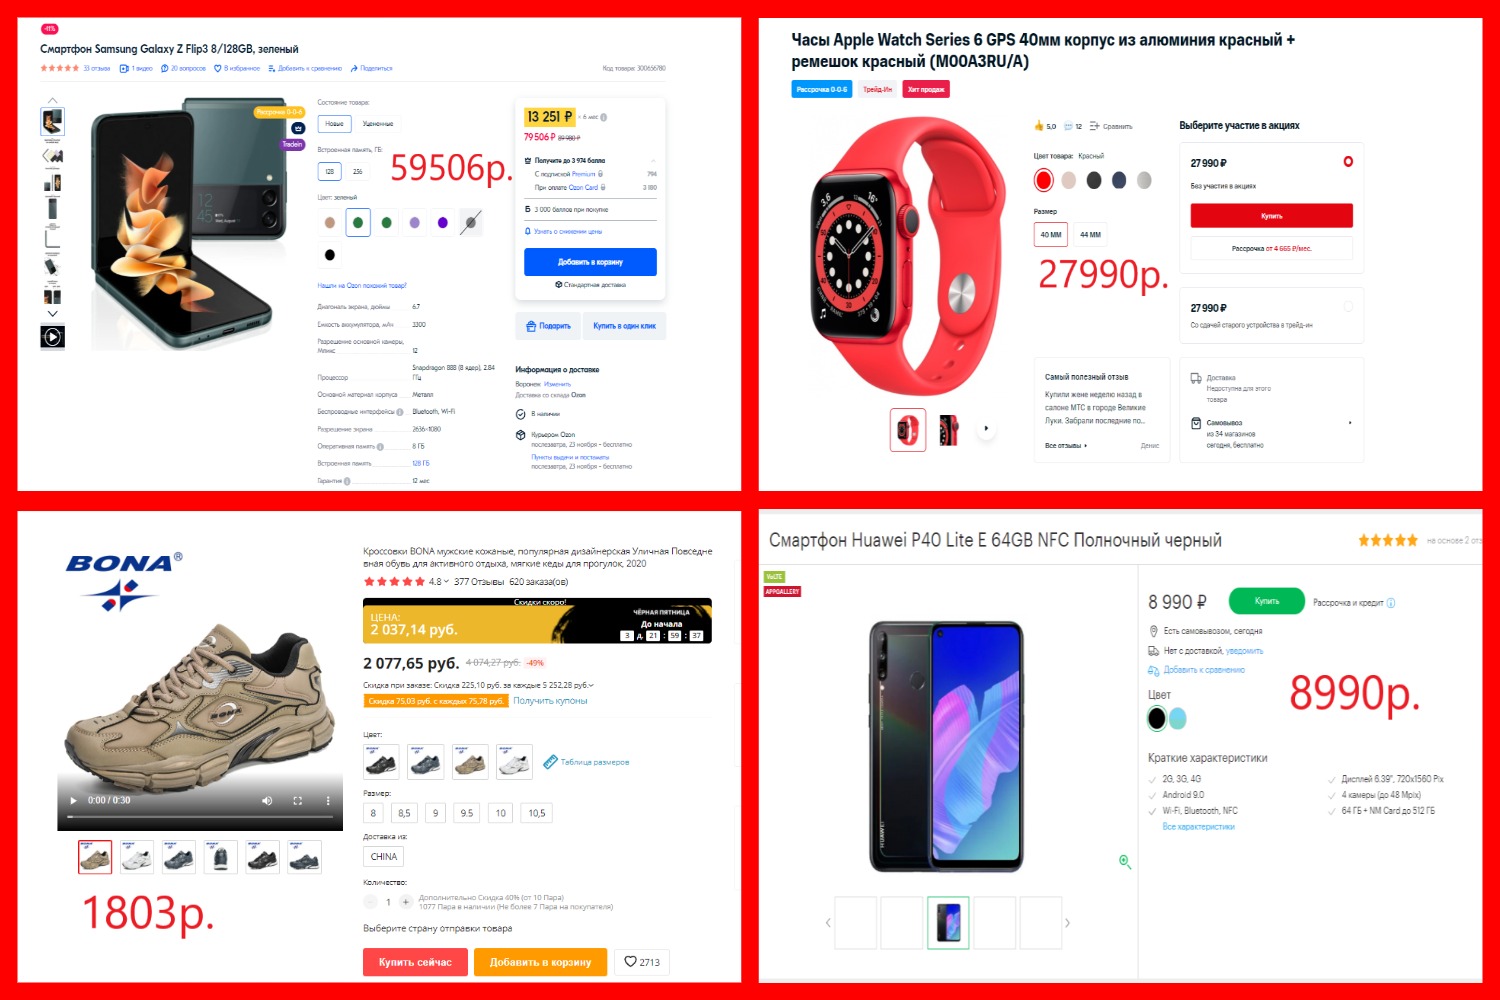The image size is (1500, 1000).
Task: Click the heart wishlist icon with 2713
Action: pos(642,962)
